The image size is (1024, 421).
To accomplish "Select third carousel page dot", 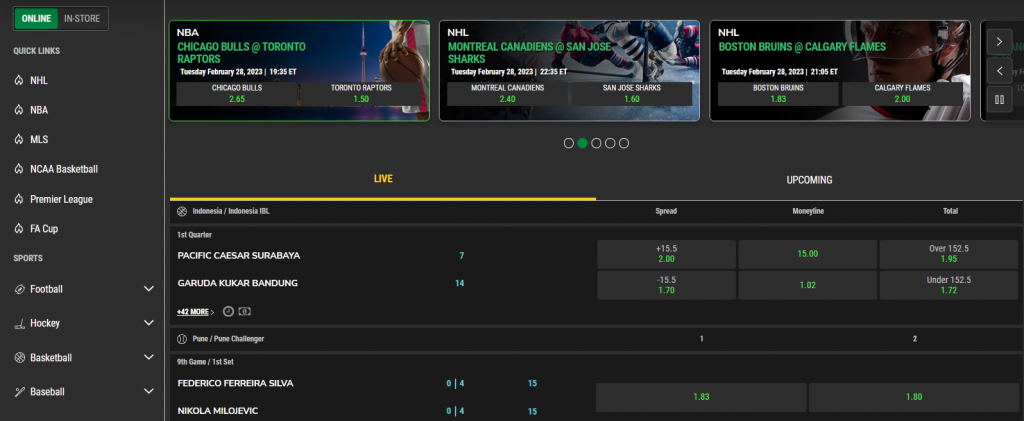I will click(x=596, y=143).
